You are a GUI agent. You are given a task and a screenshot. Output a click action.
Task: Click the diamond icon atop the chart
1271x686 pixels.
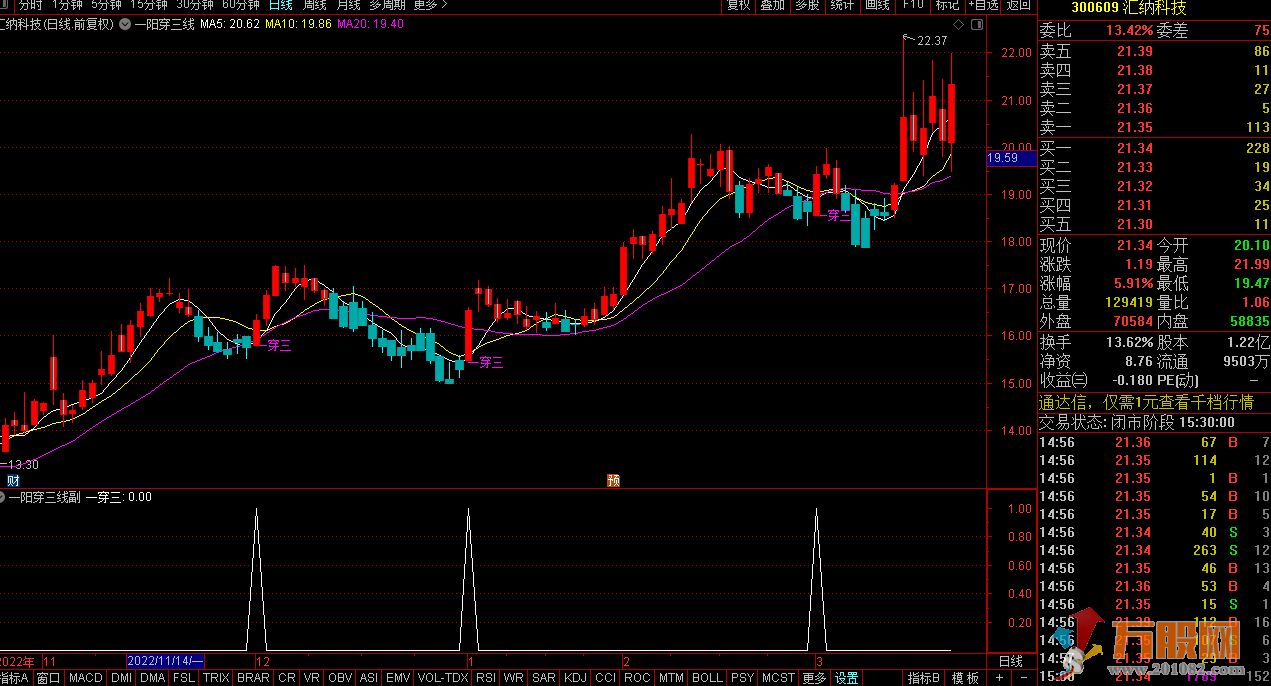tap(958, 23)
